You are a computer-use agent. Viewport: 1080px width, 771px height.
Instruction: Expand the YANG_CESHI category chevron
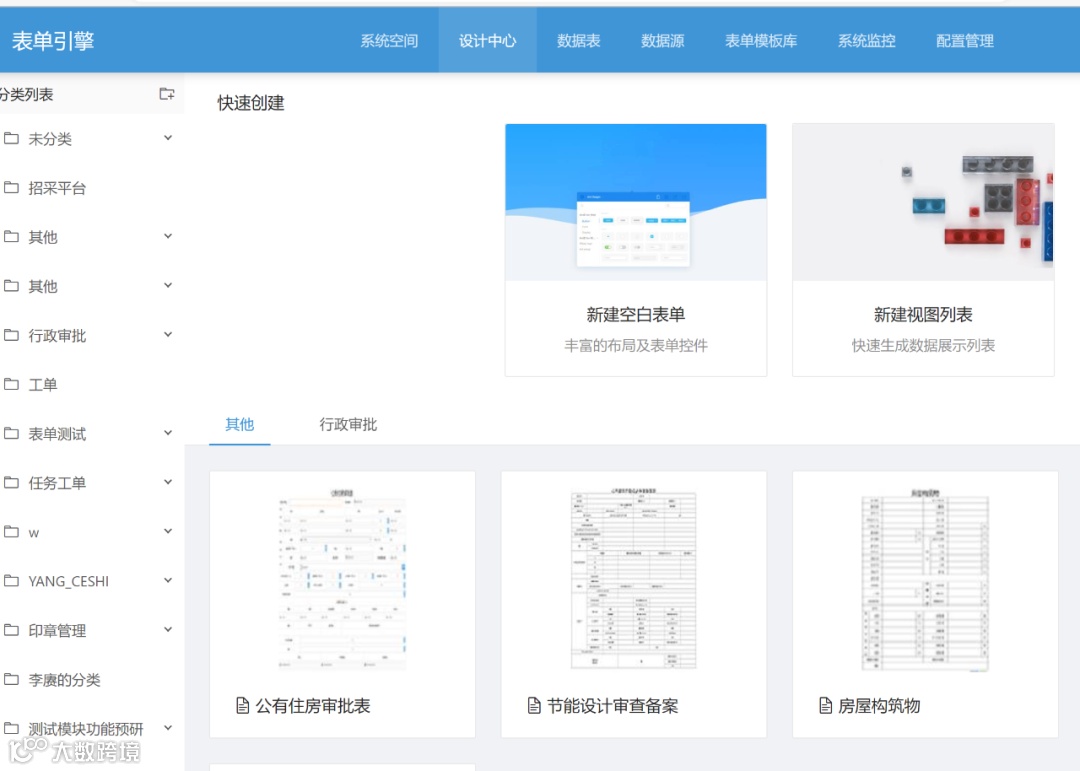pyautogui.click(x=168, y=581)
